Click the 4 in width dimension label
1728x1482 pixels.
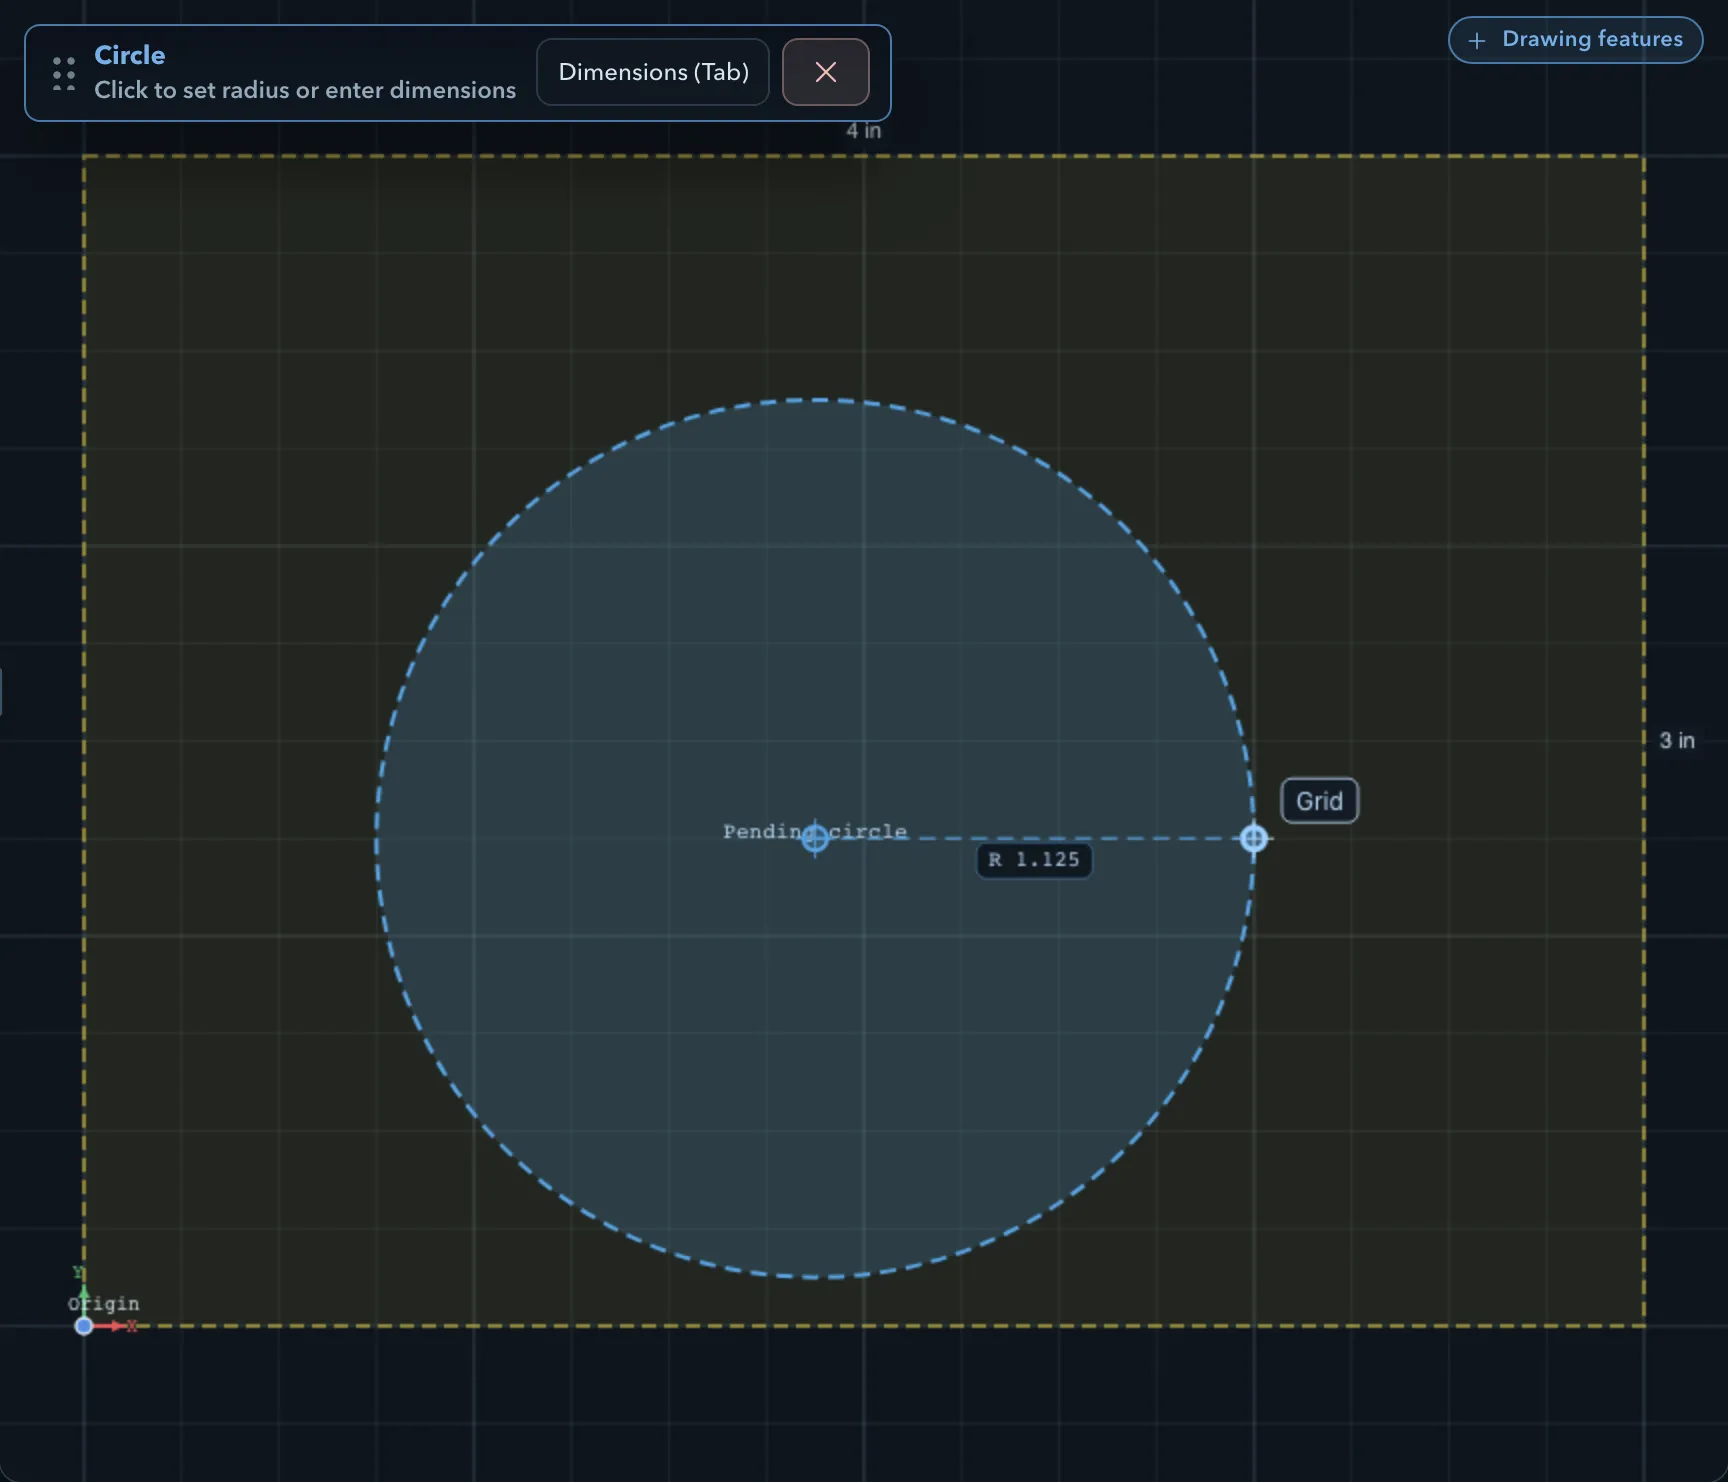pyautogui.click(x=863, y=131)
